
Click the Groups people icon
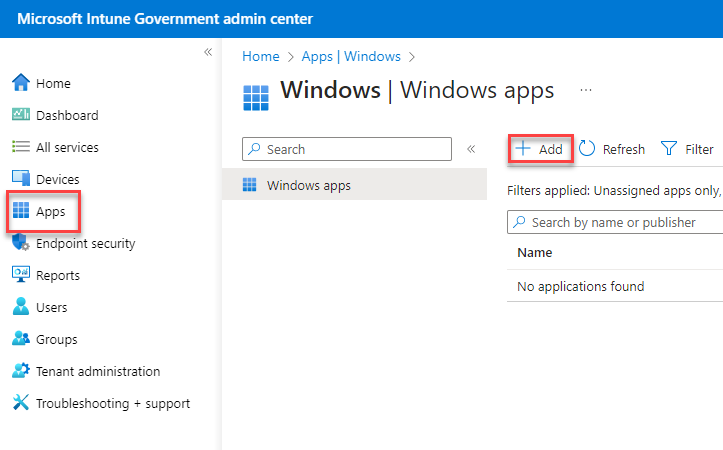pyautogui.click(x=21, y=338)
